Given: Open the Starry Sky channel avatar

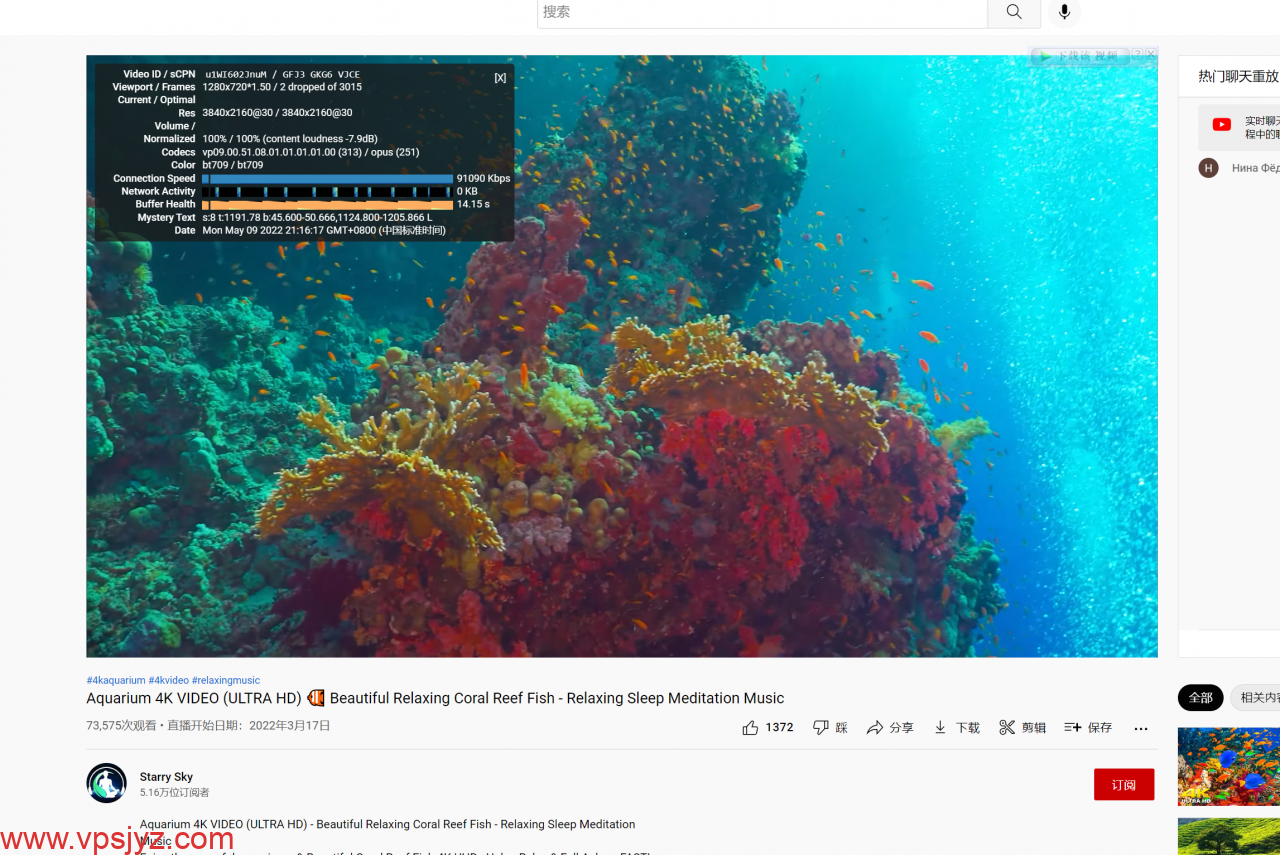Looking at the screenshot, I should pos(106,783).
